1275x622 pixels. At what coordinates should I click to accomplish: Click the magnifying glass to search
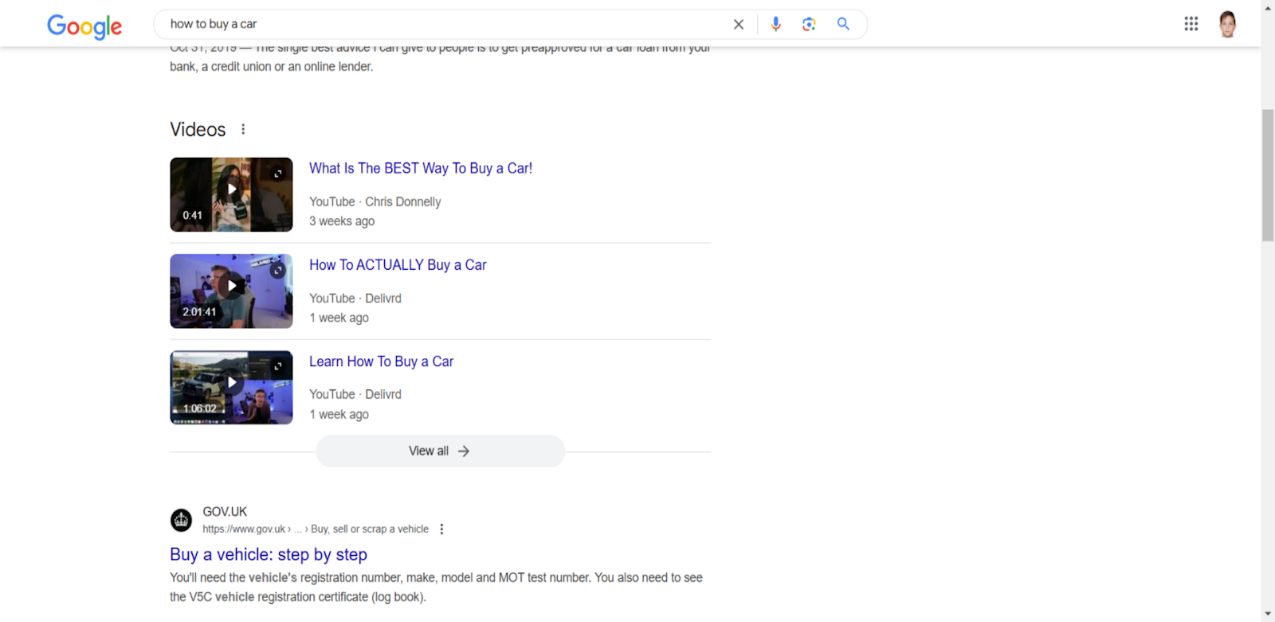tap(843, 23)
